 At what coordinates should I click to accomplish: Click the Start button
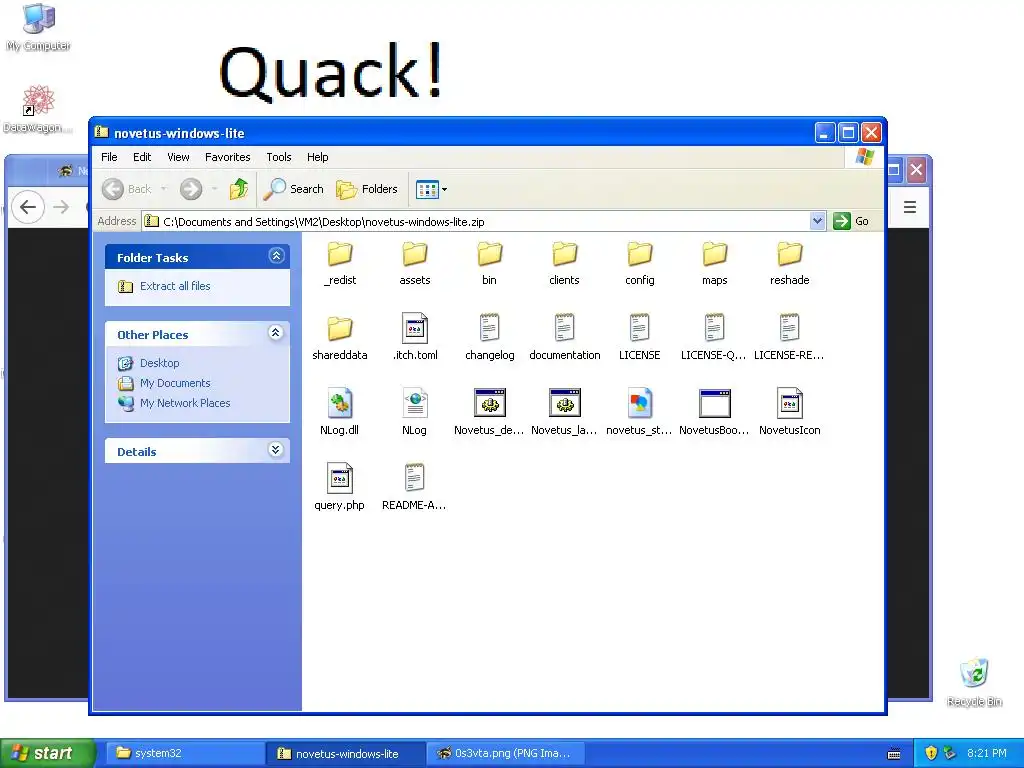tap(48, 753)
